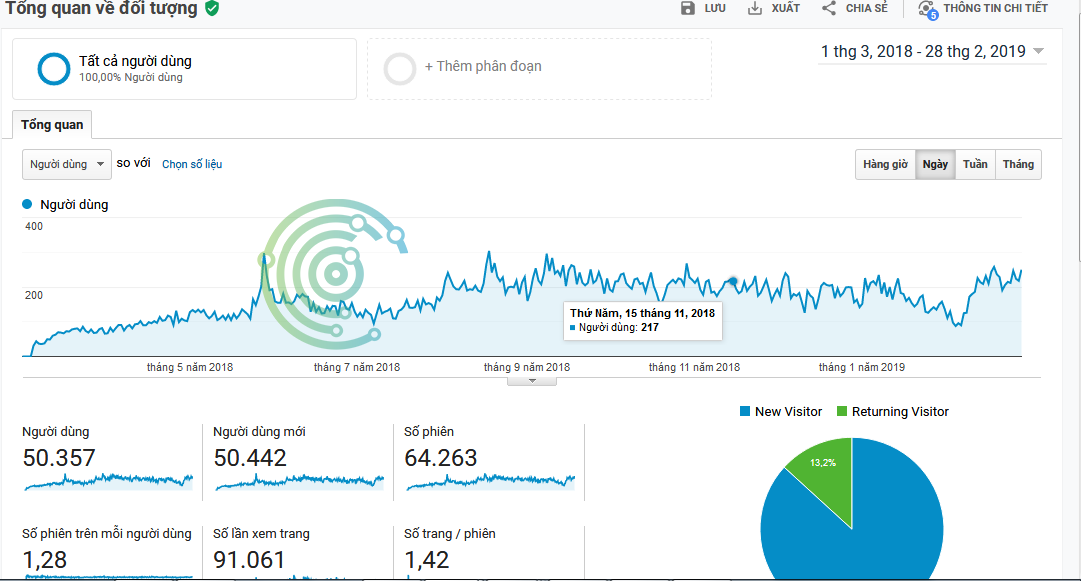Viewport: 1081px width, 581px height.
Task: Click the Tổng quan về đối tượng page title
Action: pos(101,8)
